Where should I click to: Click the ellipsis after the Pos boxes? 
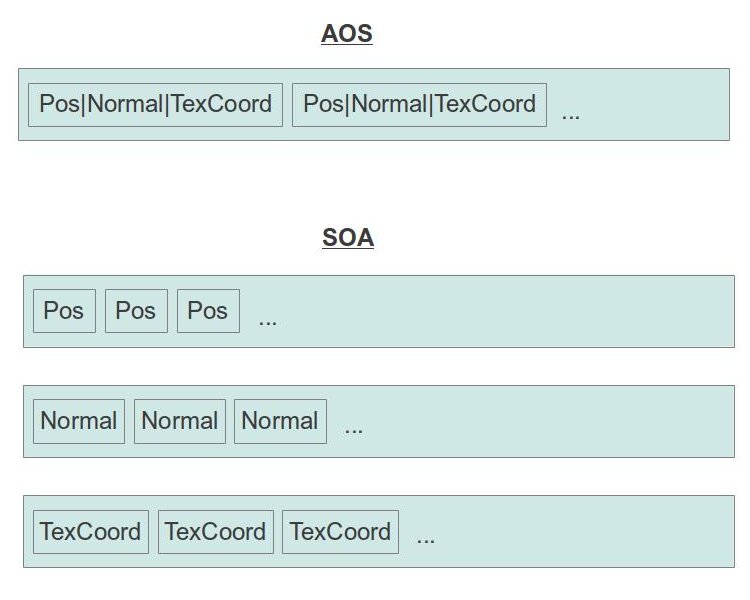click(x=267, y=321)
